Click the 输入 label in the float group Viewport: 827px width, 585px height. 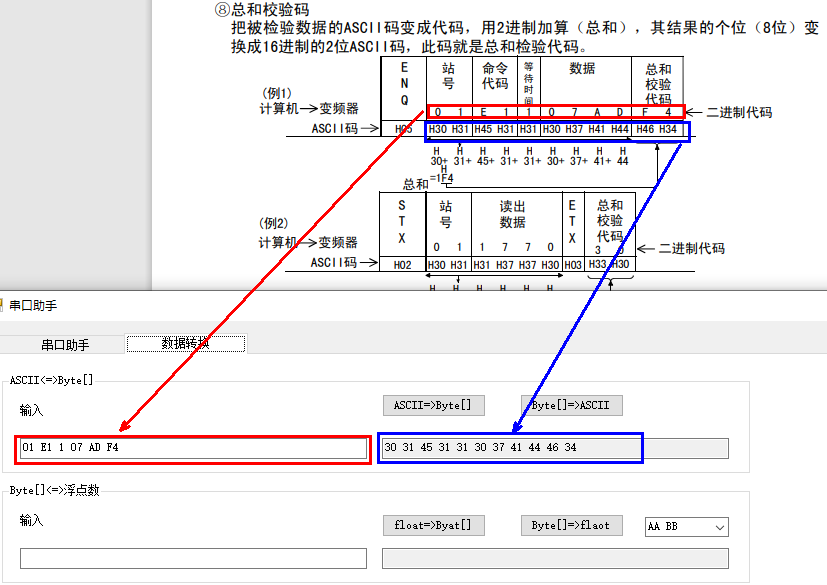point(32,520)
